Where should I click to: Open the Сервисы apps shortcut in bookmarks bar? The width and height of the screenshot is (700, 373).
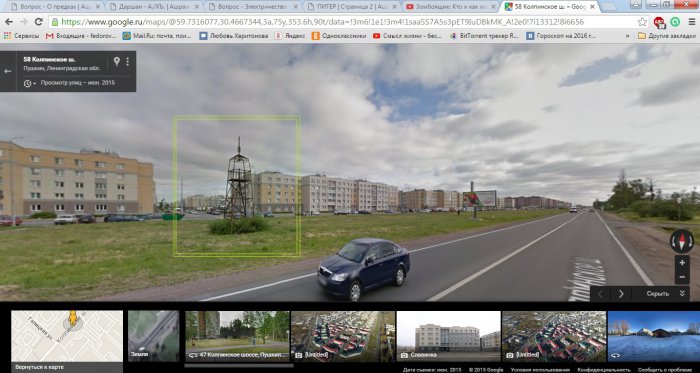tap(21, 36)
